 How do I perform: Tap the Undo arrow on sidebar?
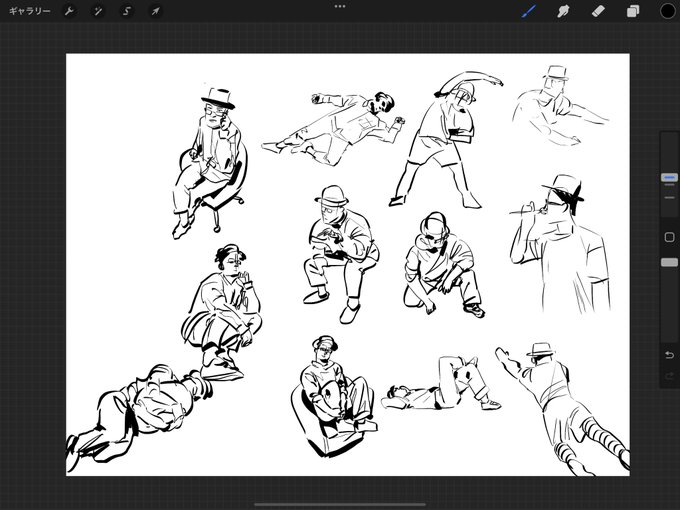[x=669, y=355]
